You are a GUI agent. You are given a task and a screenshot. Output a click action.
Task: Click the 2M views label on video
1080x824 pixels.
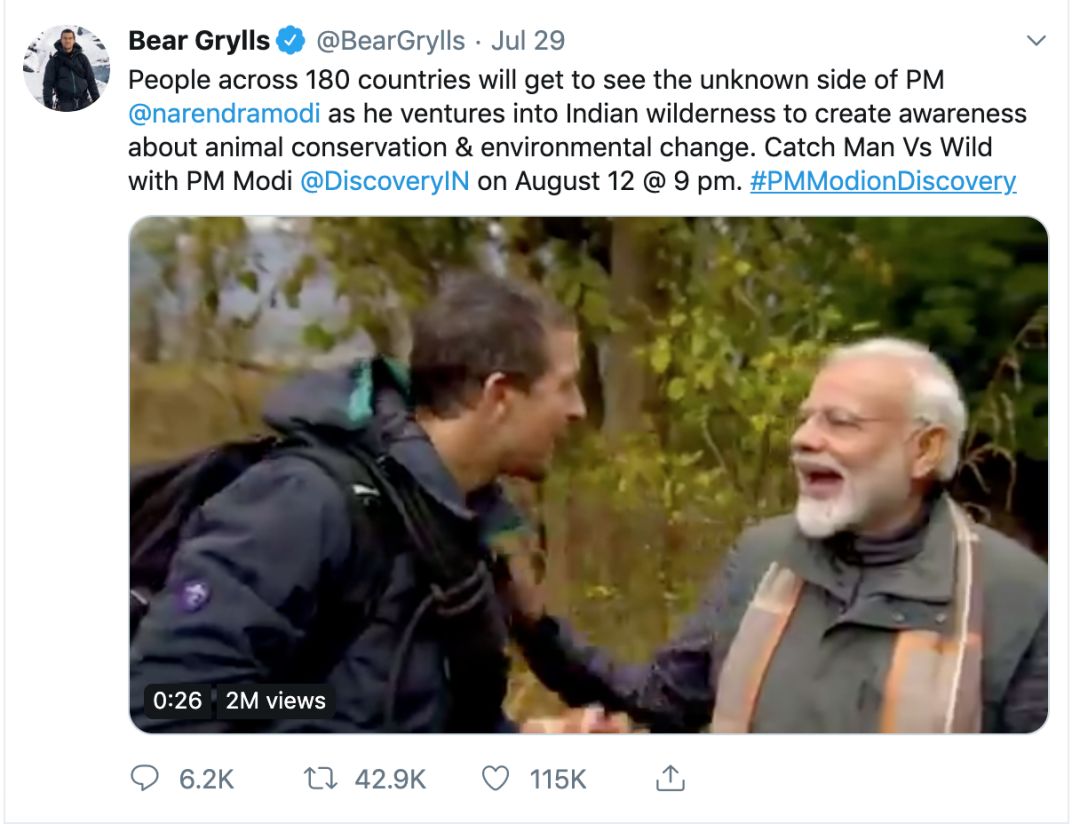tap(276, 701)
